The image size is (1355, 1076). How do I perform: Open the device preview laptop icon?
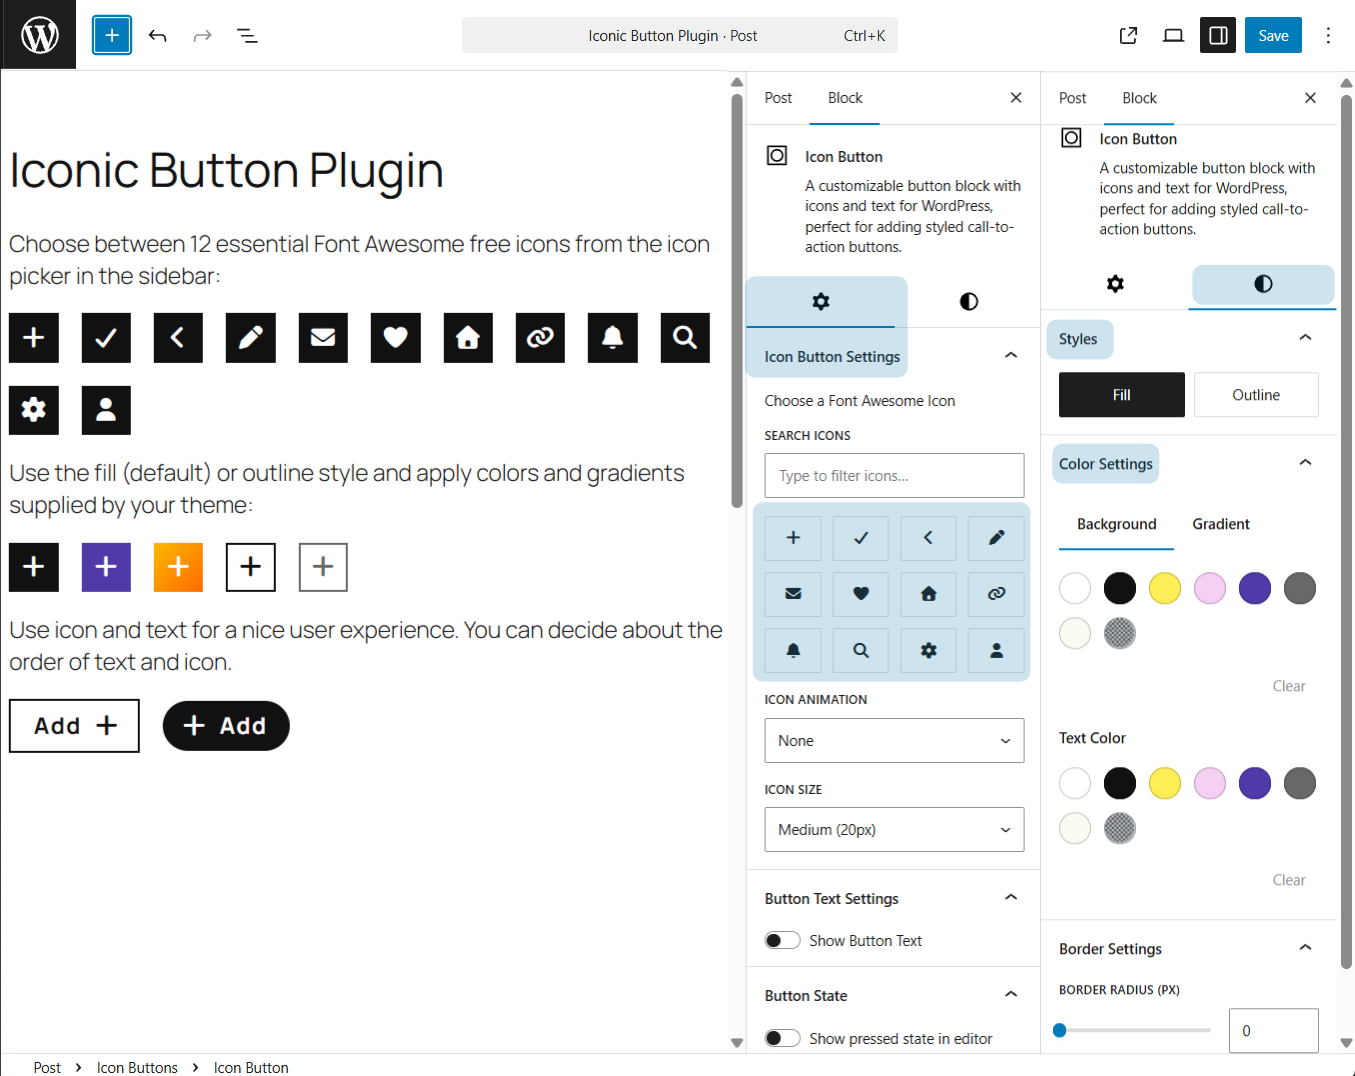pyautogui.click(x=1173, y=36)
